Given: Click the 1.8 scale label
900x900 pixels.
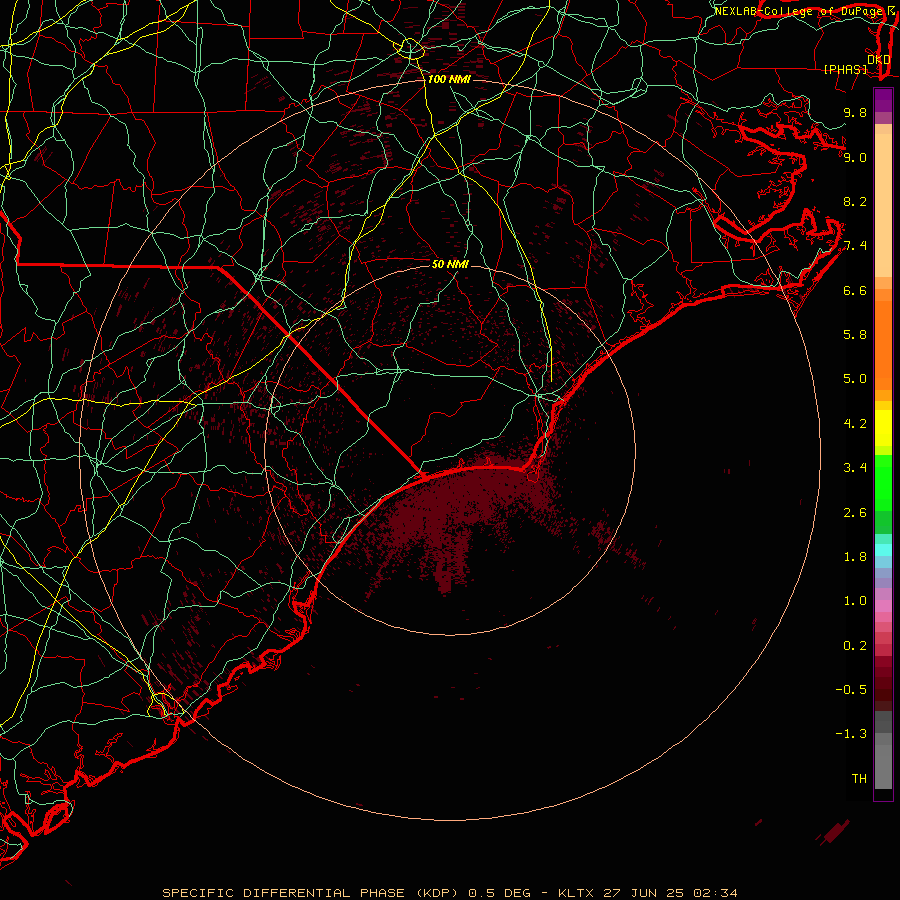Looking at the screenshot, I should coord(855,557).
